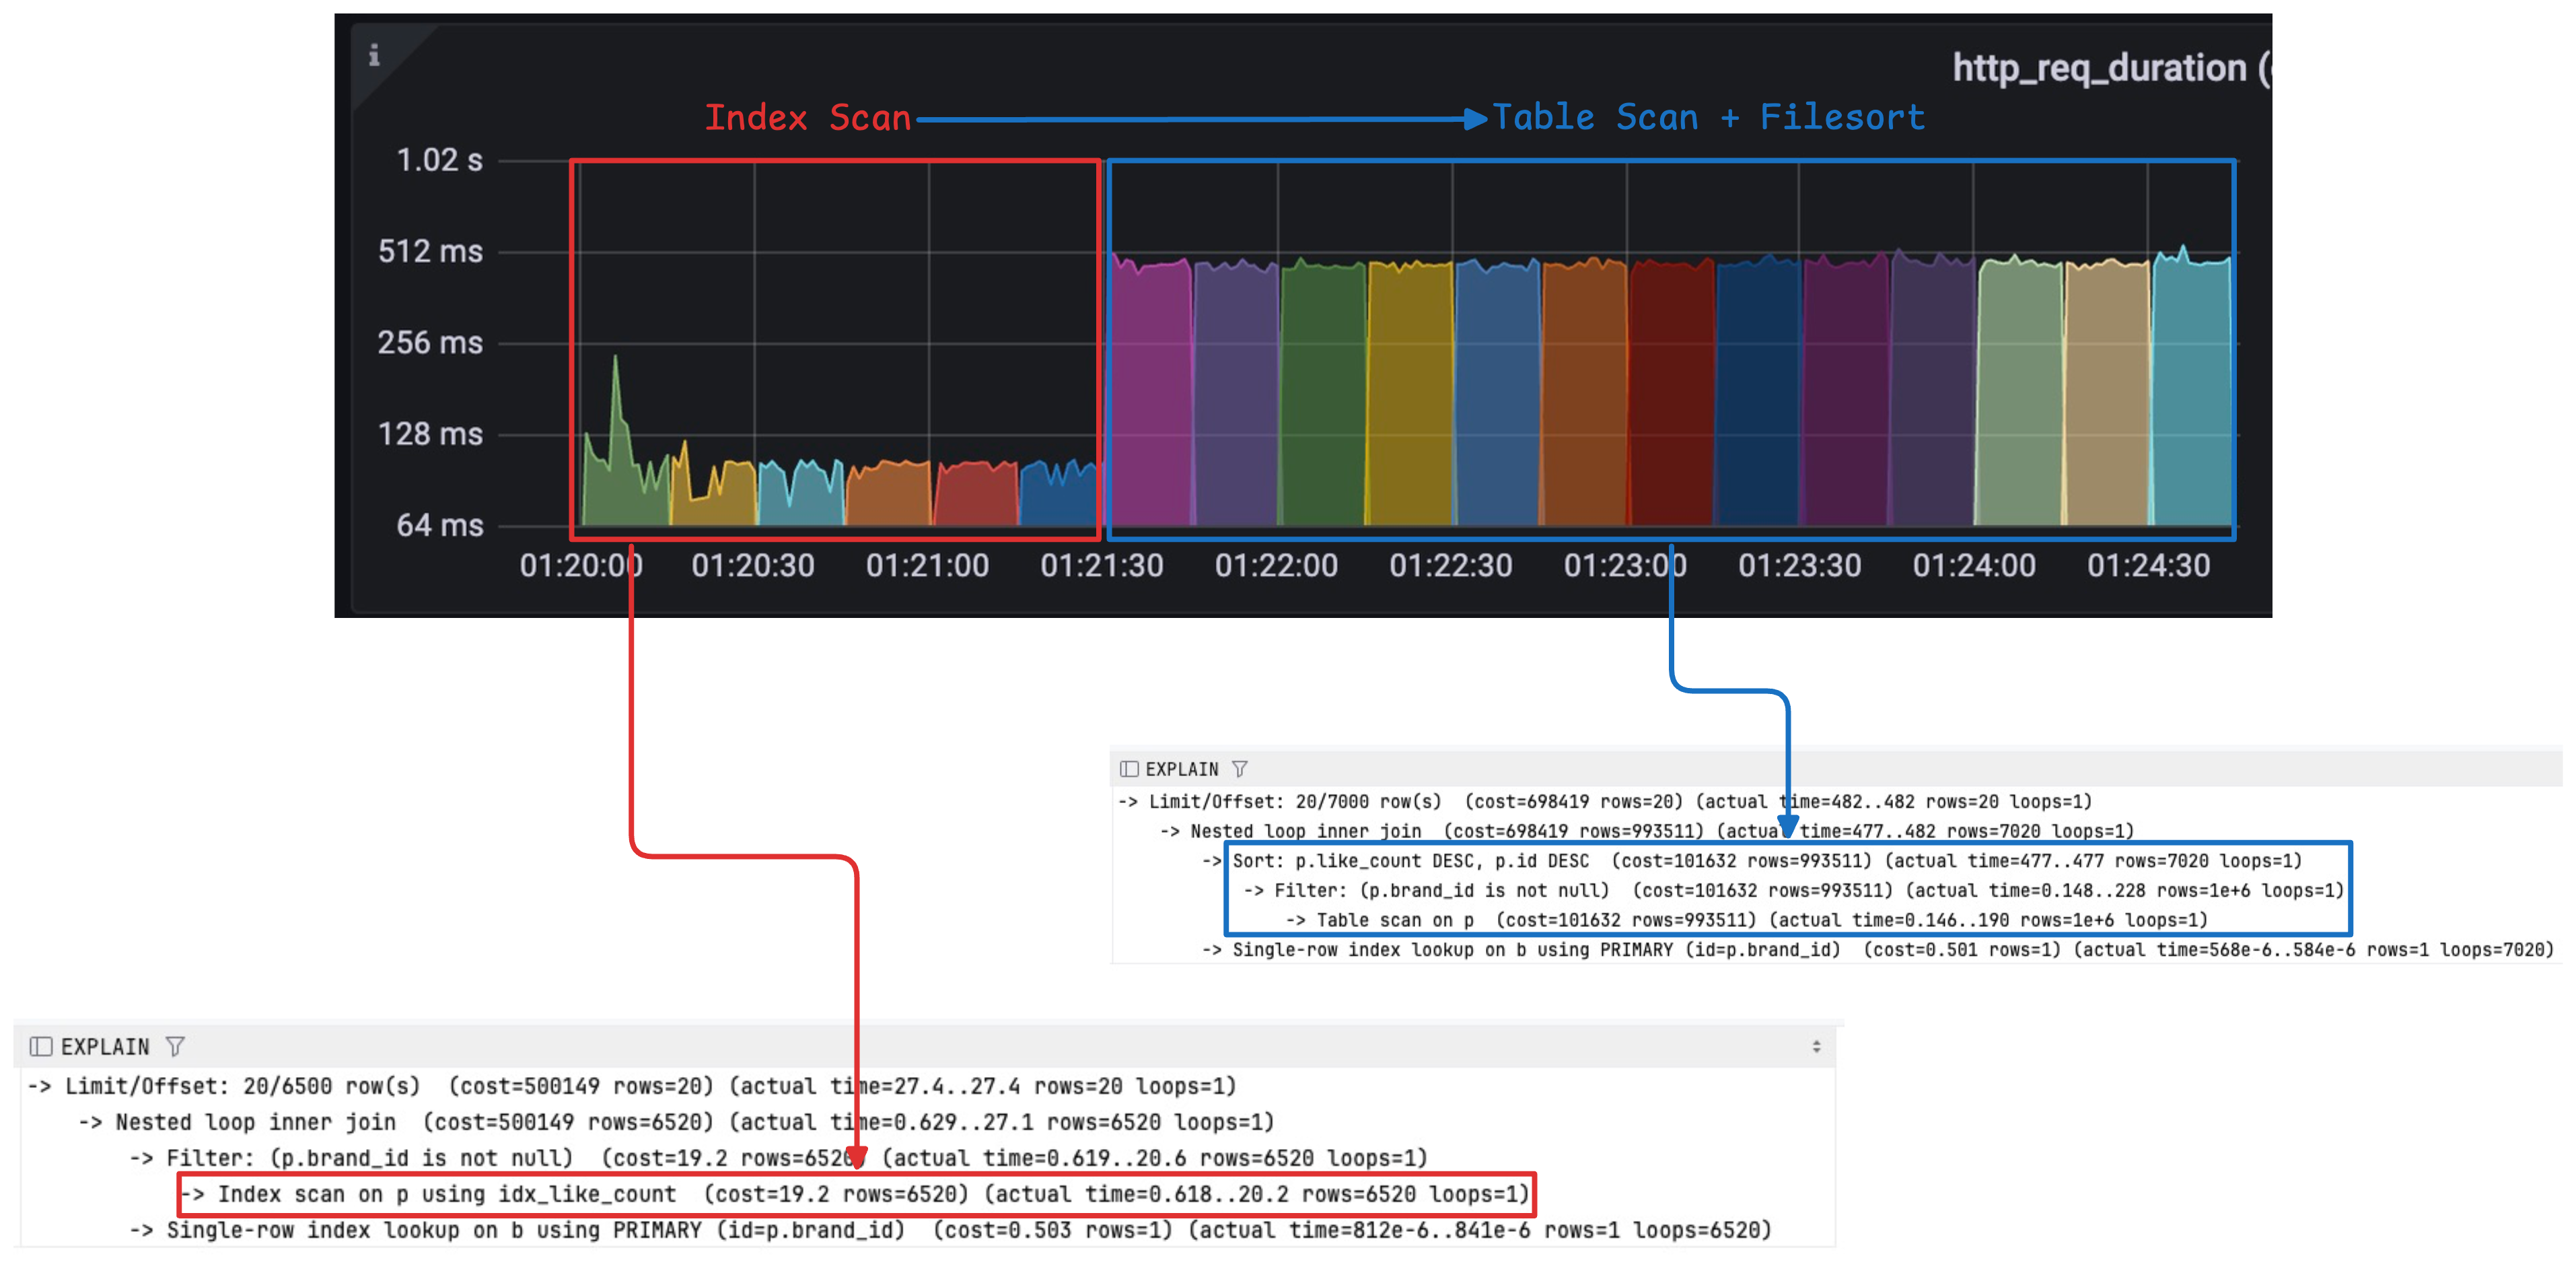The height and width of the screenshot is (1279, 2576).
Task: Click the filter icon in lower EXPLAIN header
Action: tap(175, 1046)
